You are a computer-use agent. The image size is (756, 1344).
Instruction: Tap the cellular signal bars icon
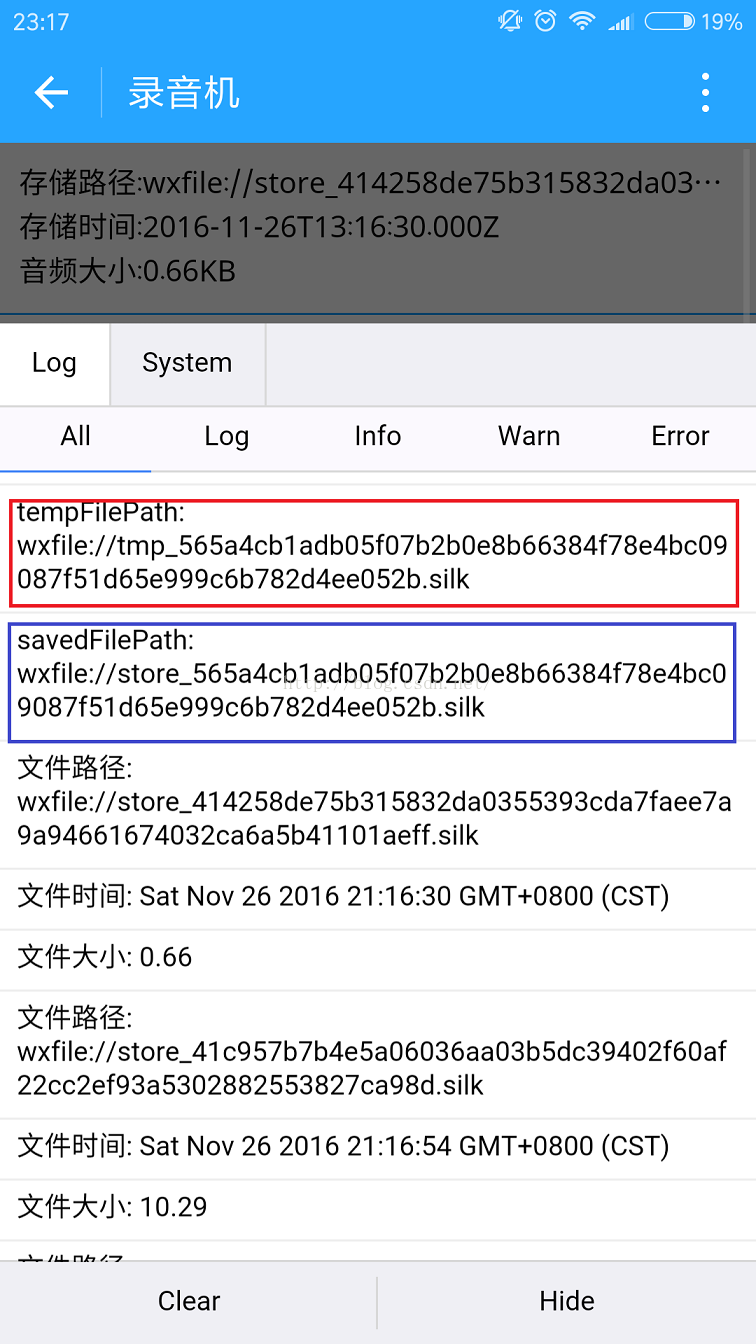pyautogui.click(x=621, y=21)
